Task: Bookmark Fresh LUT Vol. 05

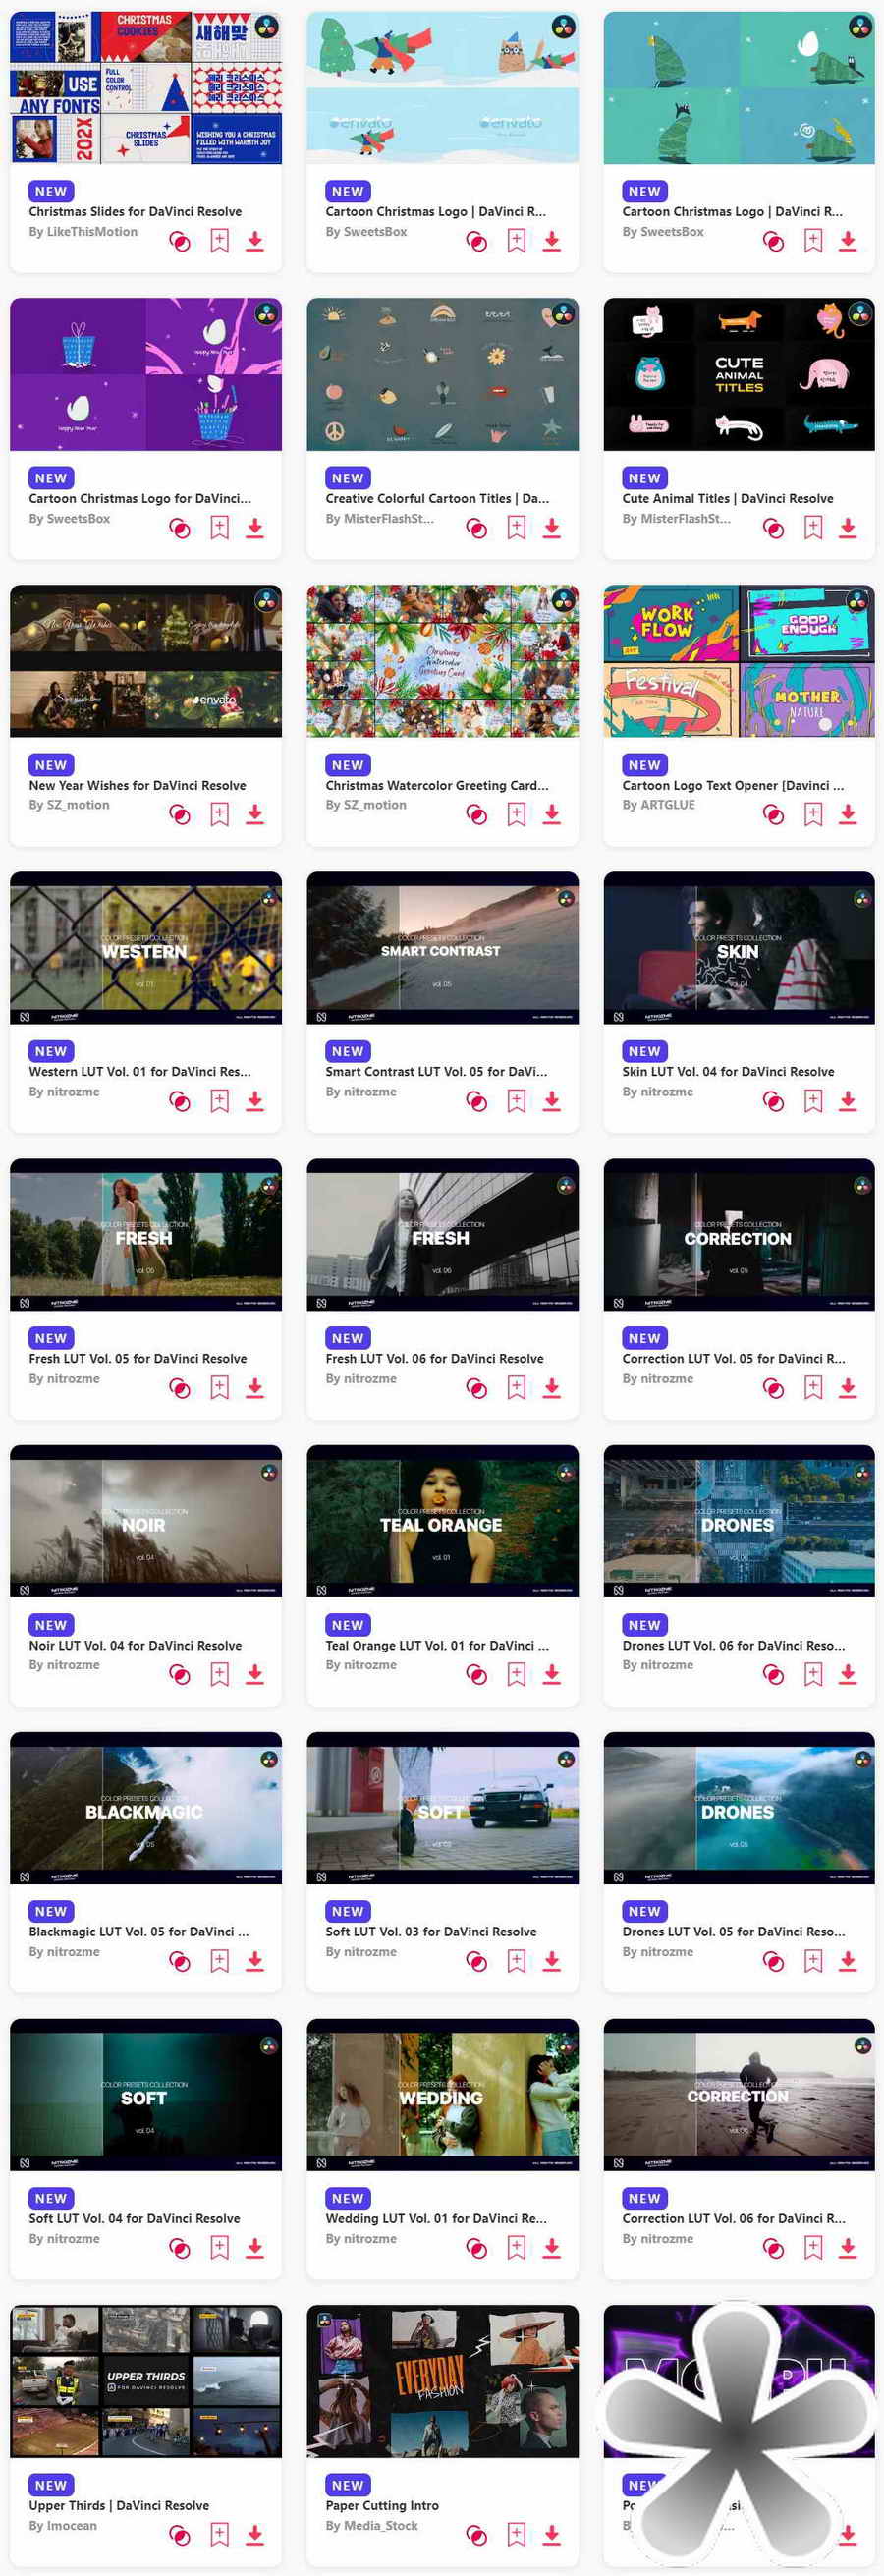Action: [219, 1388]
